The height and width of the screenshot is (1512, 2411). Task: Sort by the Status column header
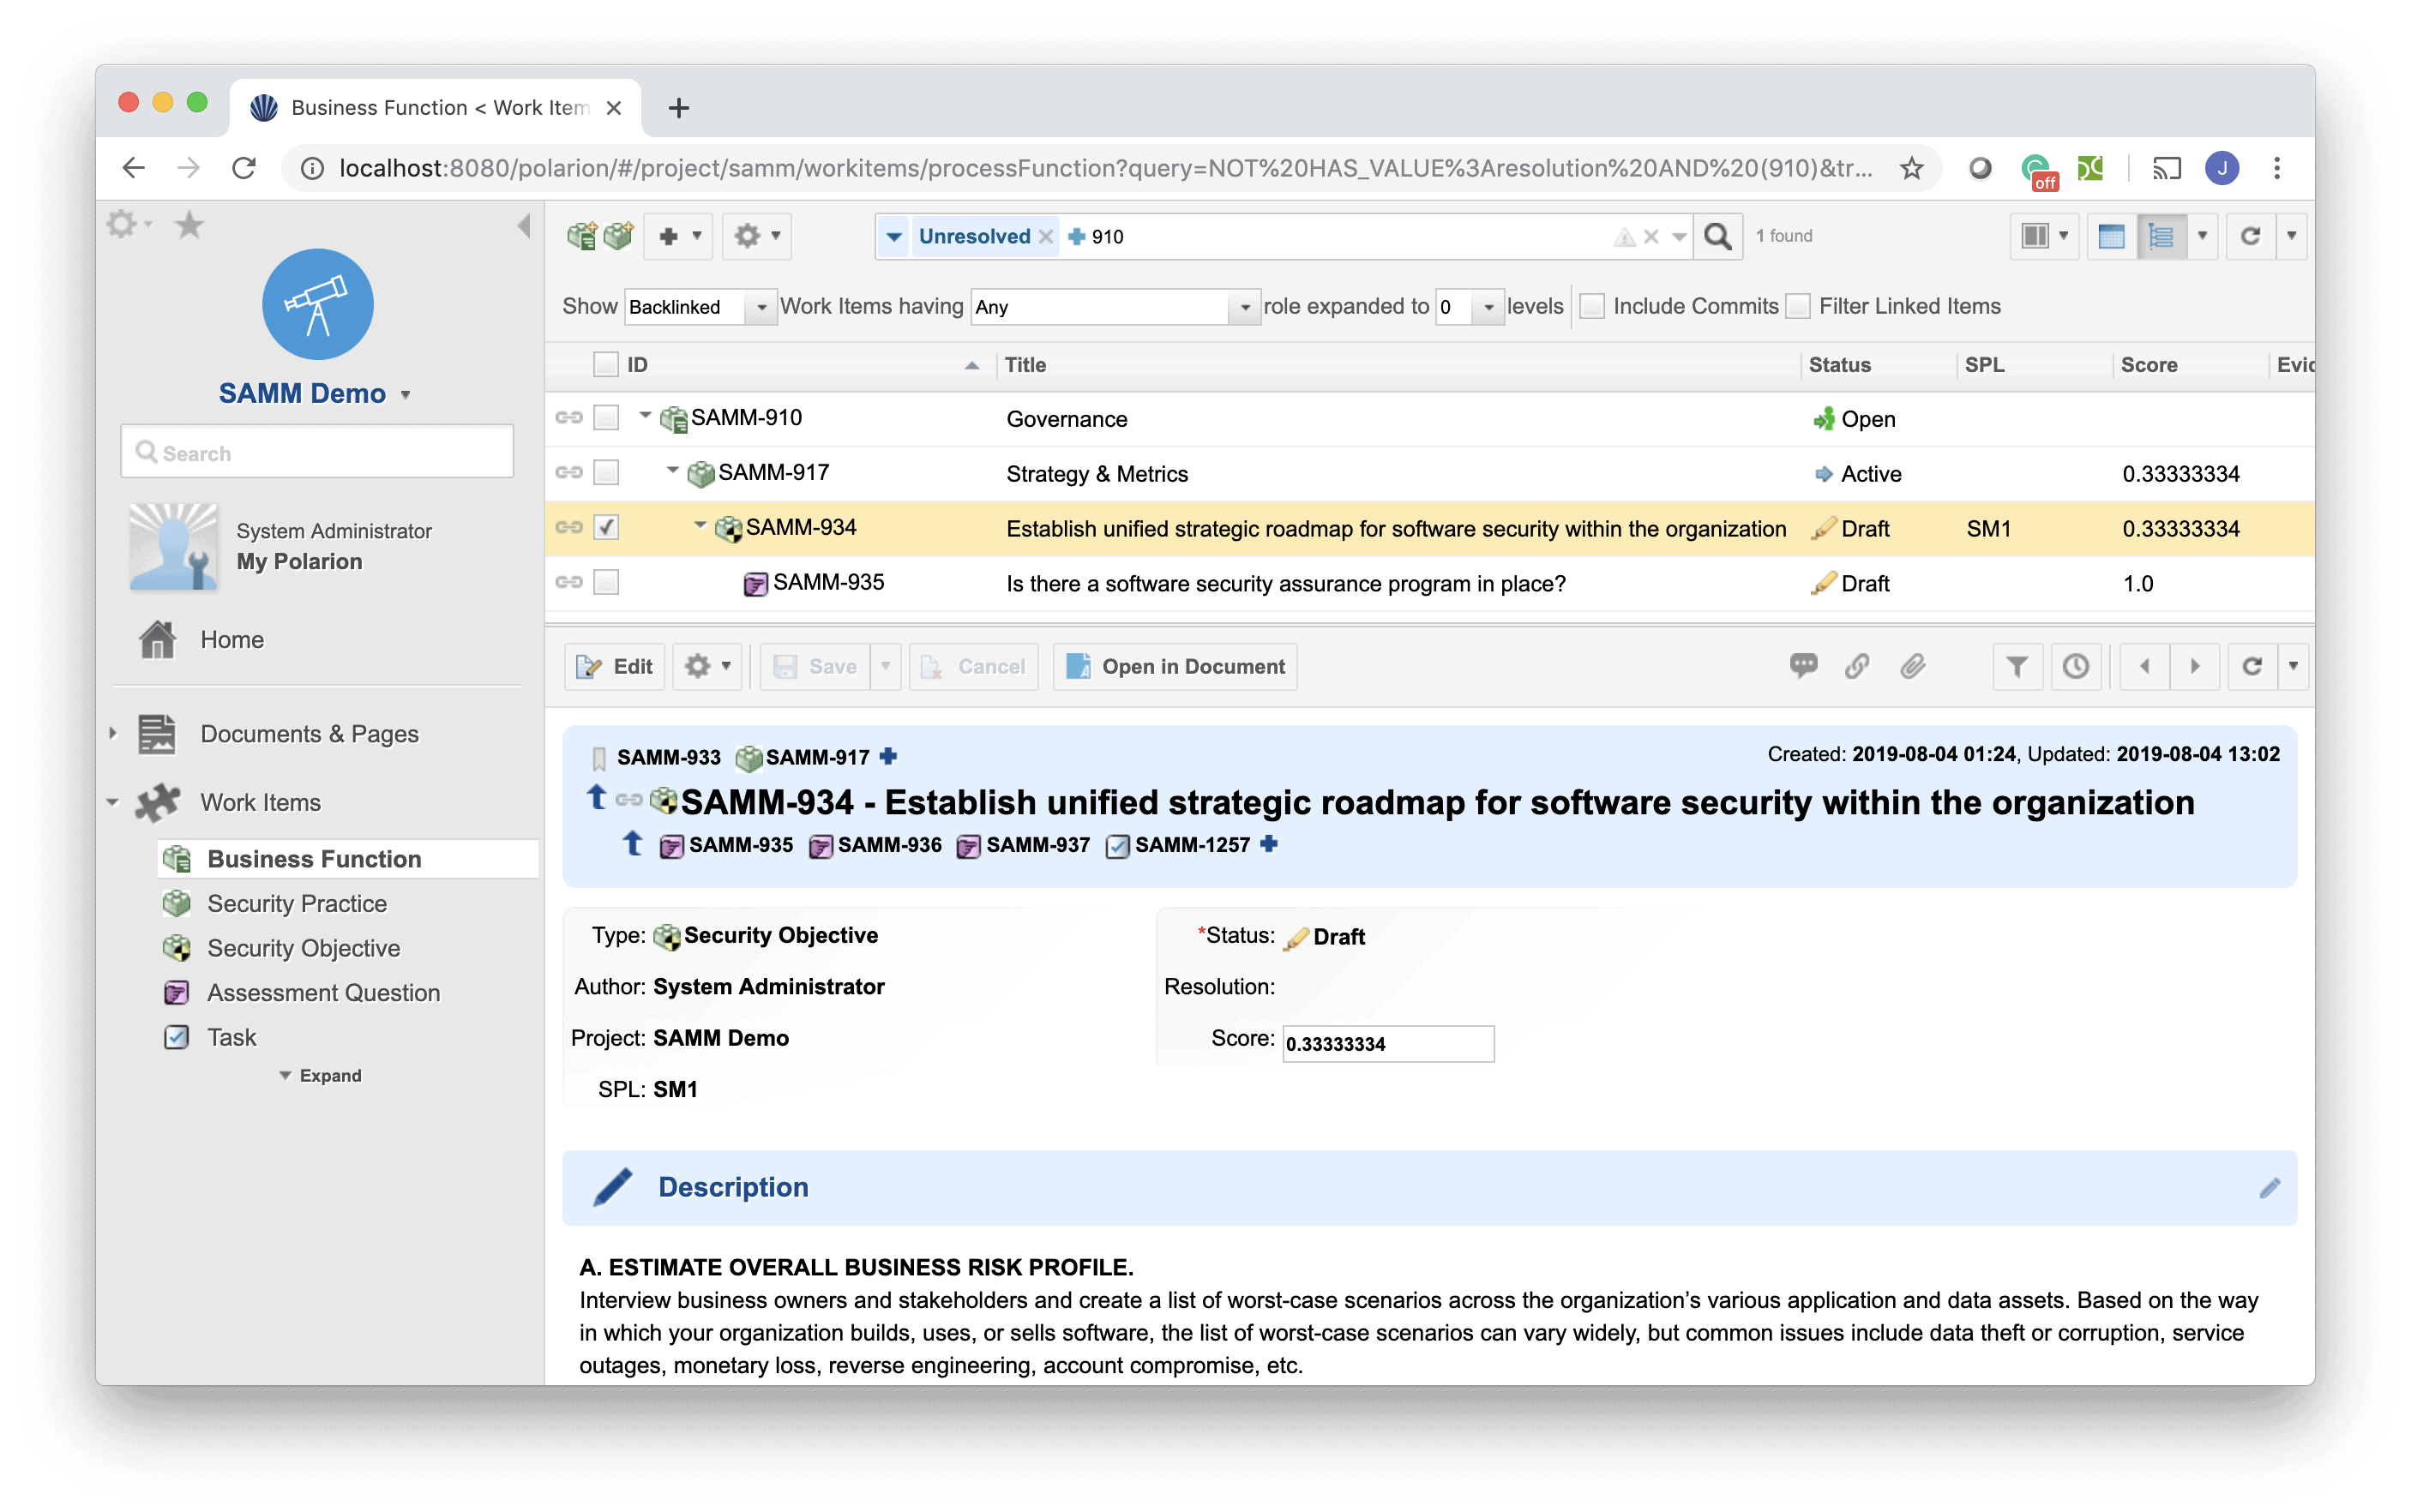point(1839,365)
